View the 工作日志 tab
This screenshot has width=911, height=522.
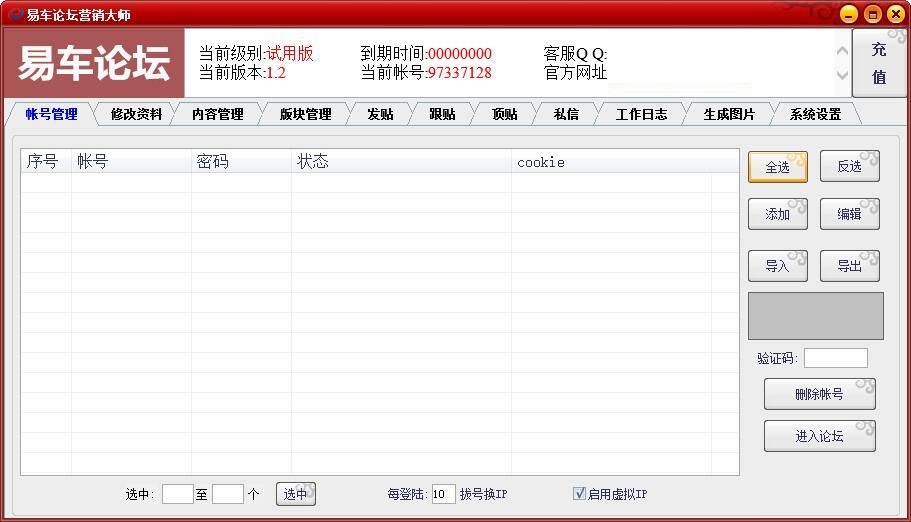coord(641,114)
